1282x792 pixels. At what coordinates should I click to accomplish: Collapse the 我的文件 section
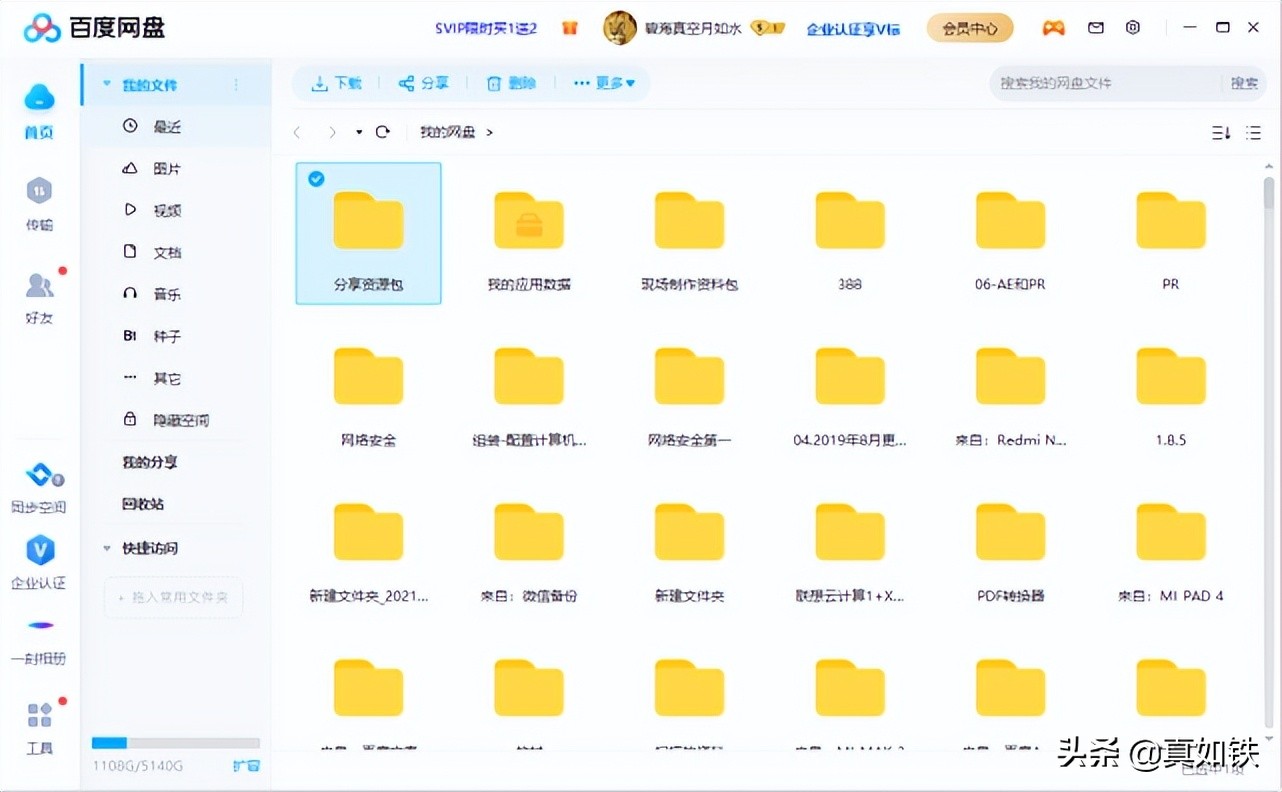(107, 83)
